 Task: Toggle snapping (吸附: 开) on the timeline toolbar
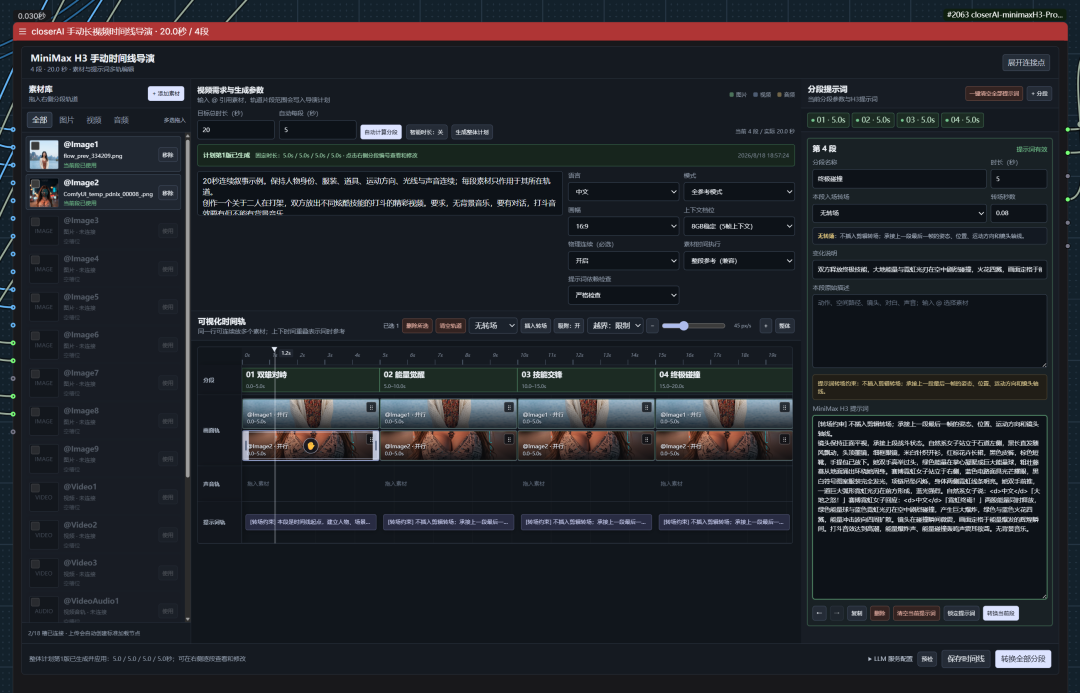tap(569, 326)
